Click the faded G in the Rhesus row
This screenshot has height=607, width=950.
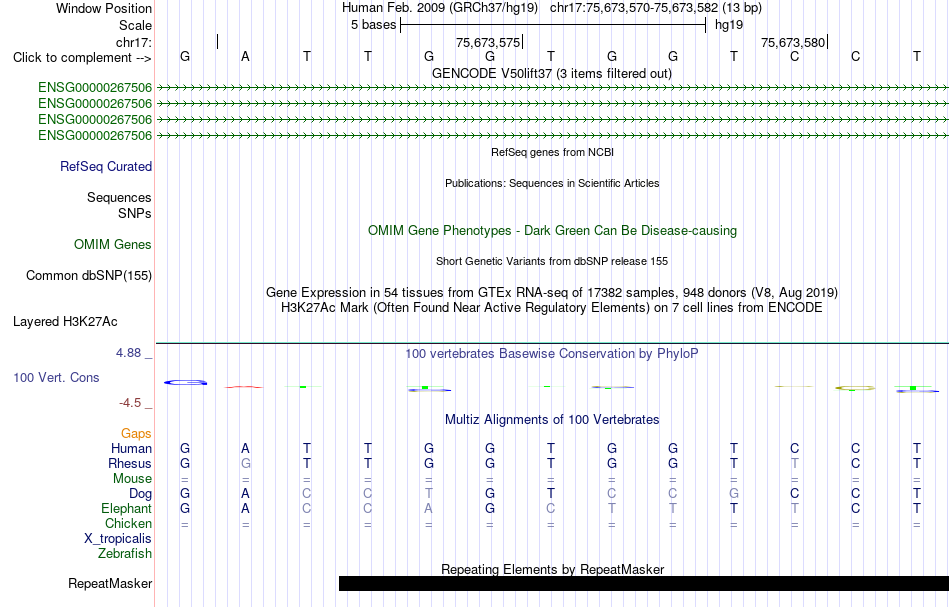coord(245,464)
